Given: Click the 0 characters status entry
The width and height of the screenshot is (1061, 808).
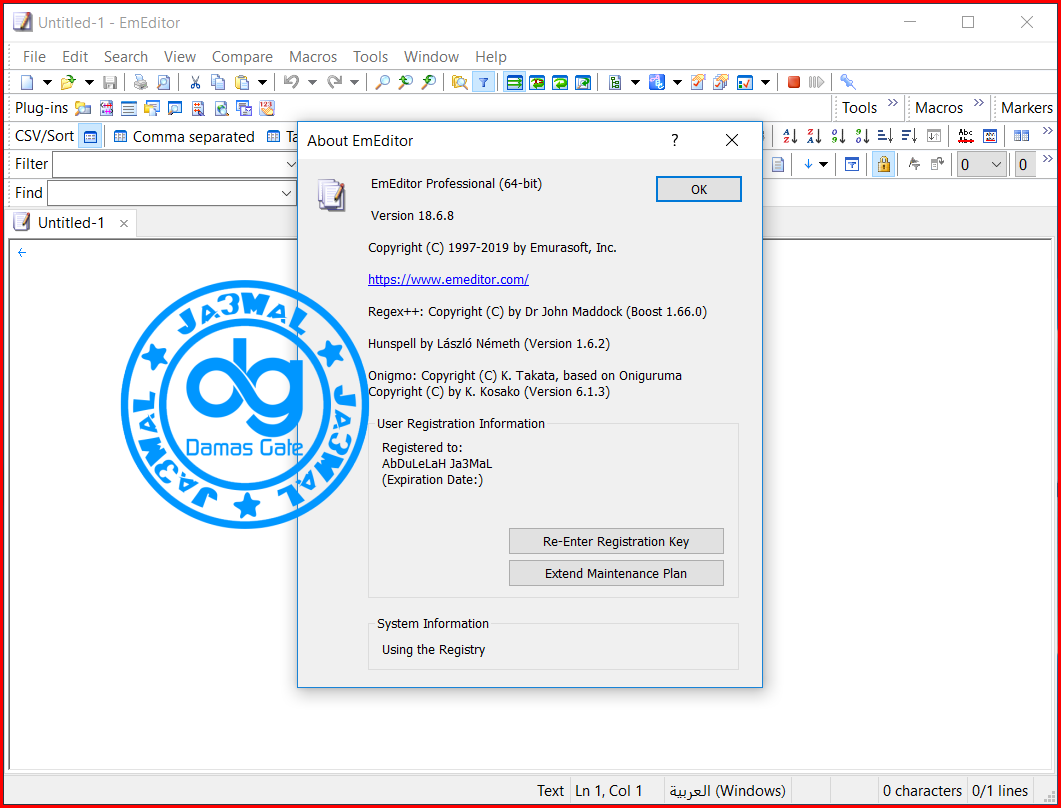Looking at the screenshot, I should click(x=922, y=790).
